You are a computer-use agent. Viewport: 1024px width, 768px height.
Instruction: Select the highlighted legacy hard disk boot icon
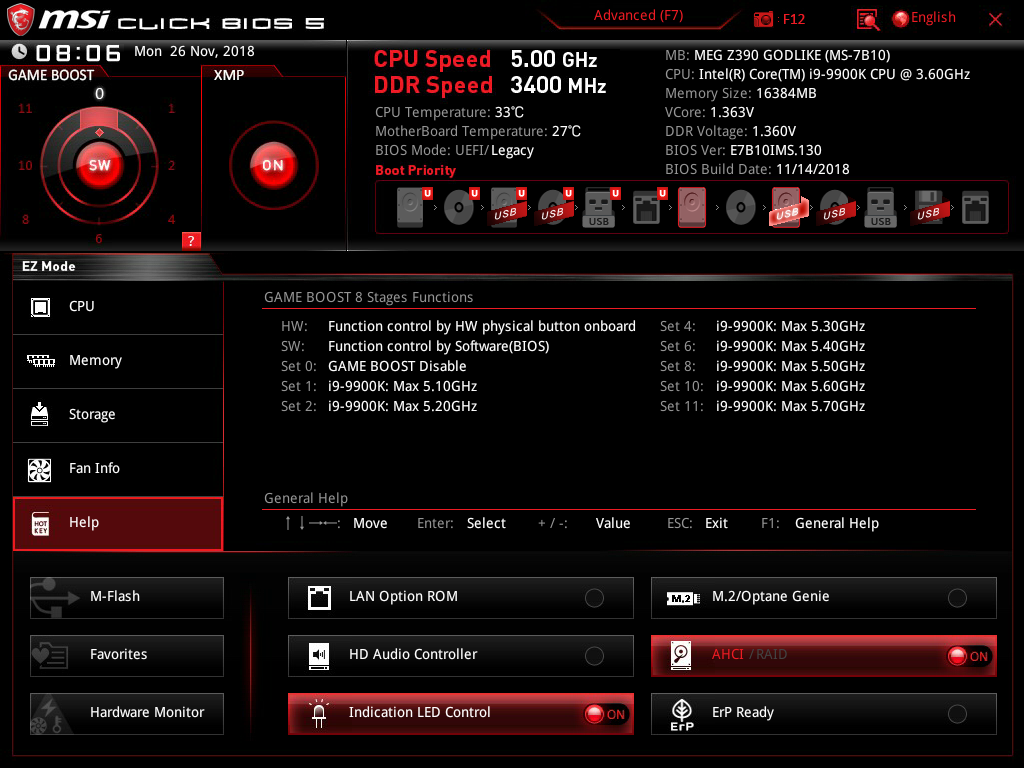(x=692, y=208)
